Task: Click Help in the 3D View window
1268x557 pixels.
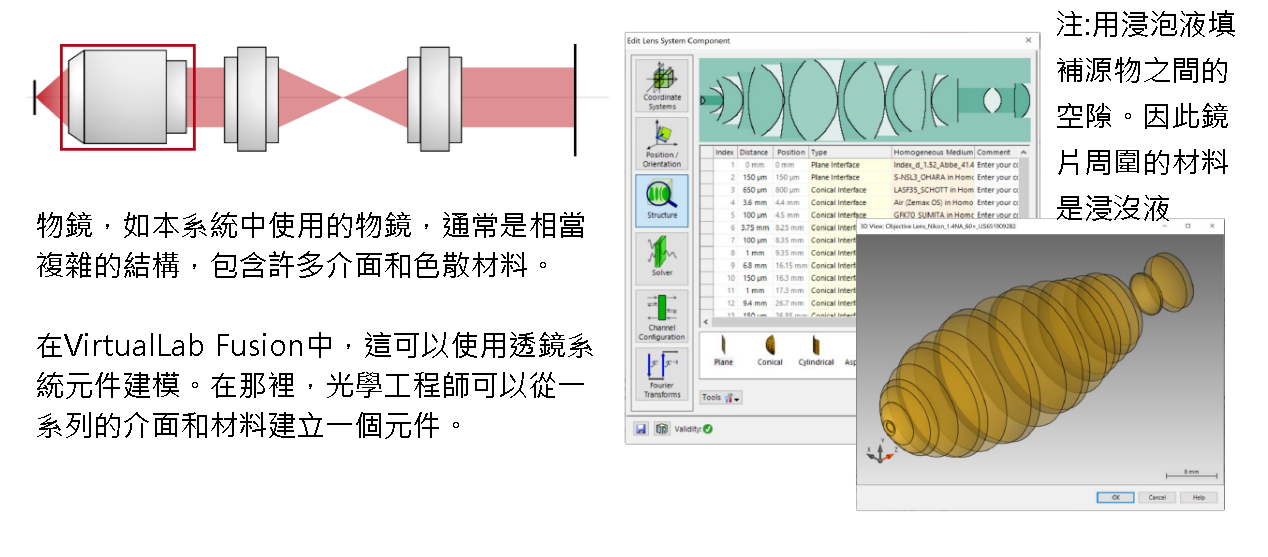Action: [1198, 497]
